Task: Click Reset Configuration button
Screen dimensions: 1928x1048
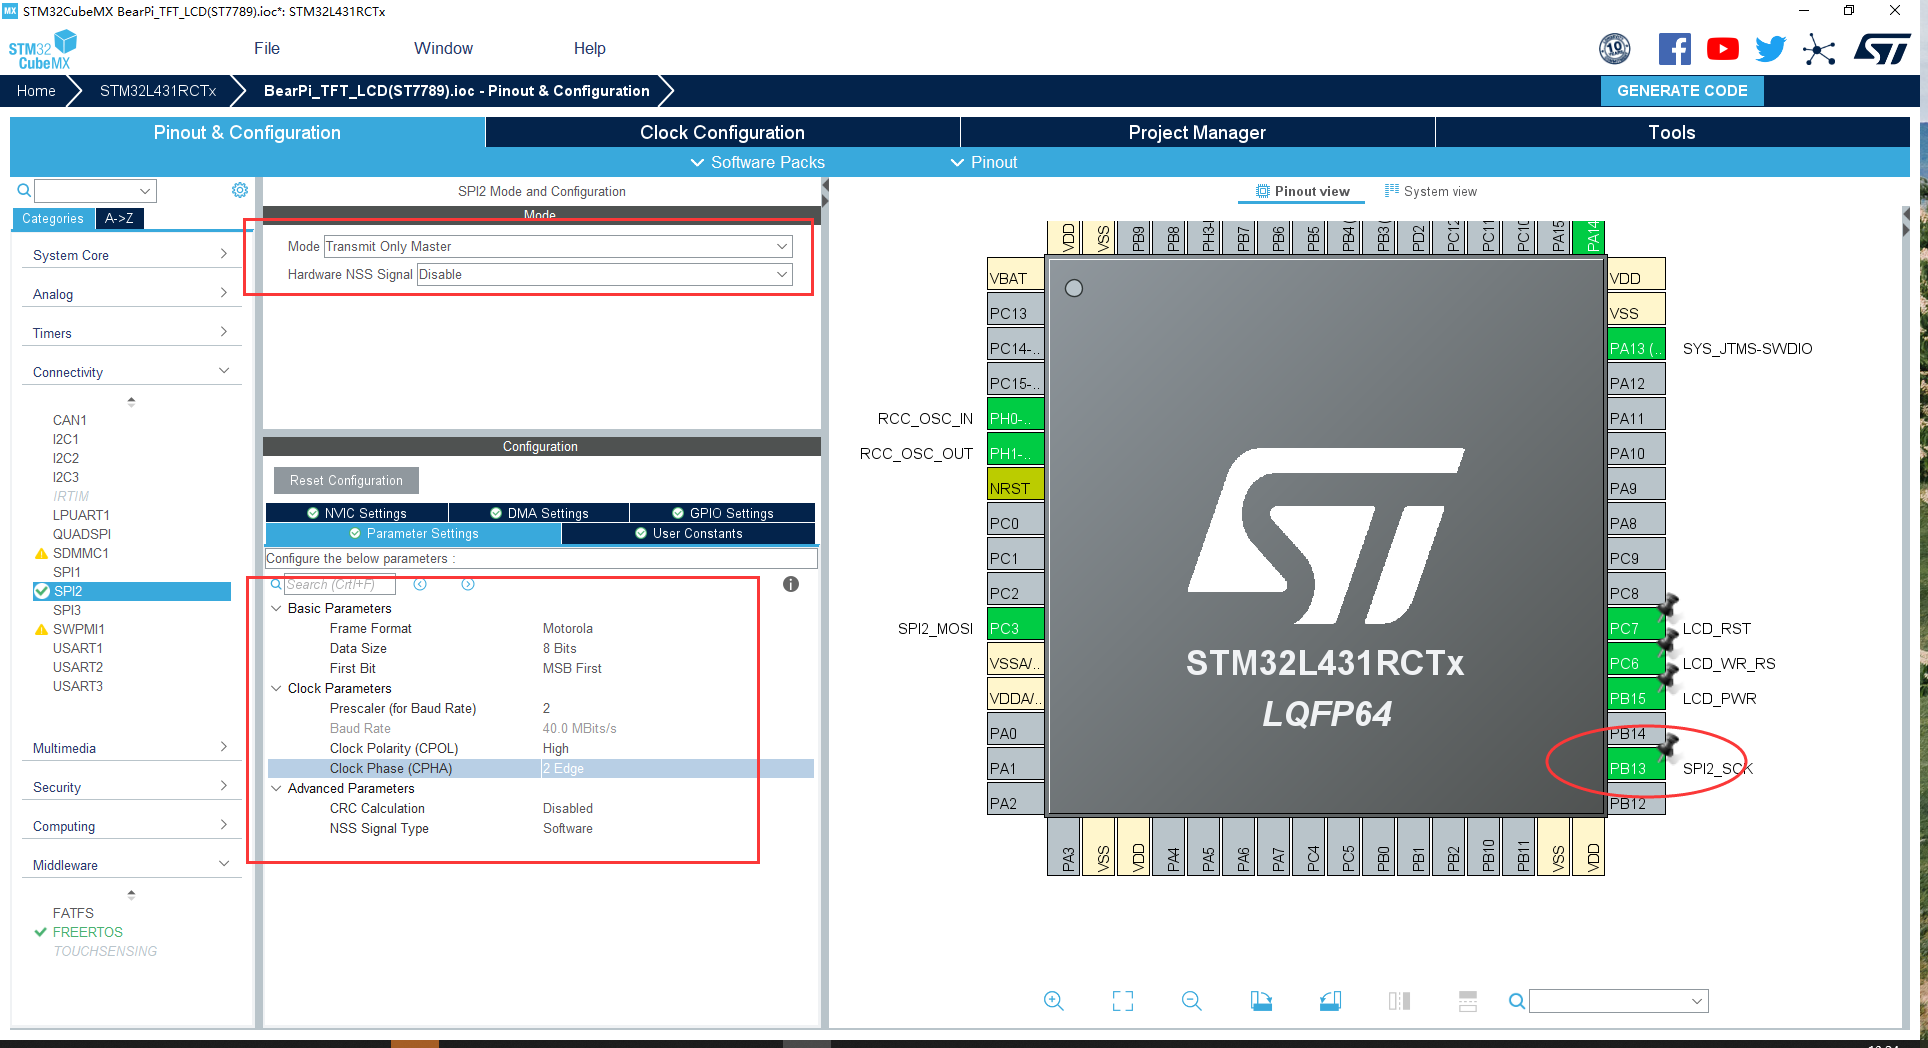Action: point(346,480)
